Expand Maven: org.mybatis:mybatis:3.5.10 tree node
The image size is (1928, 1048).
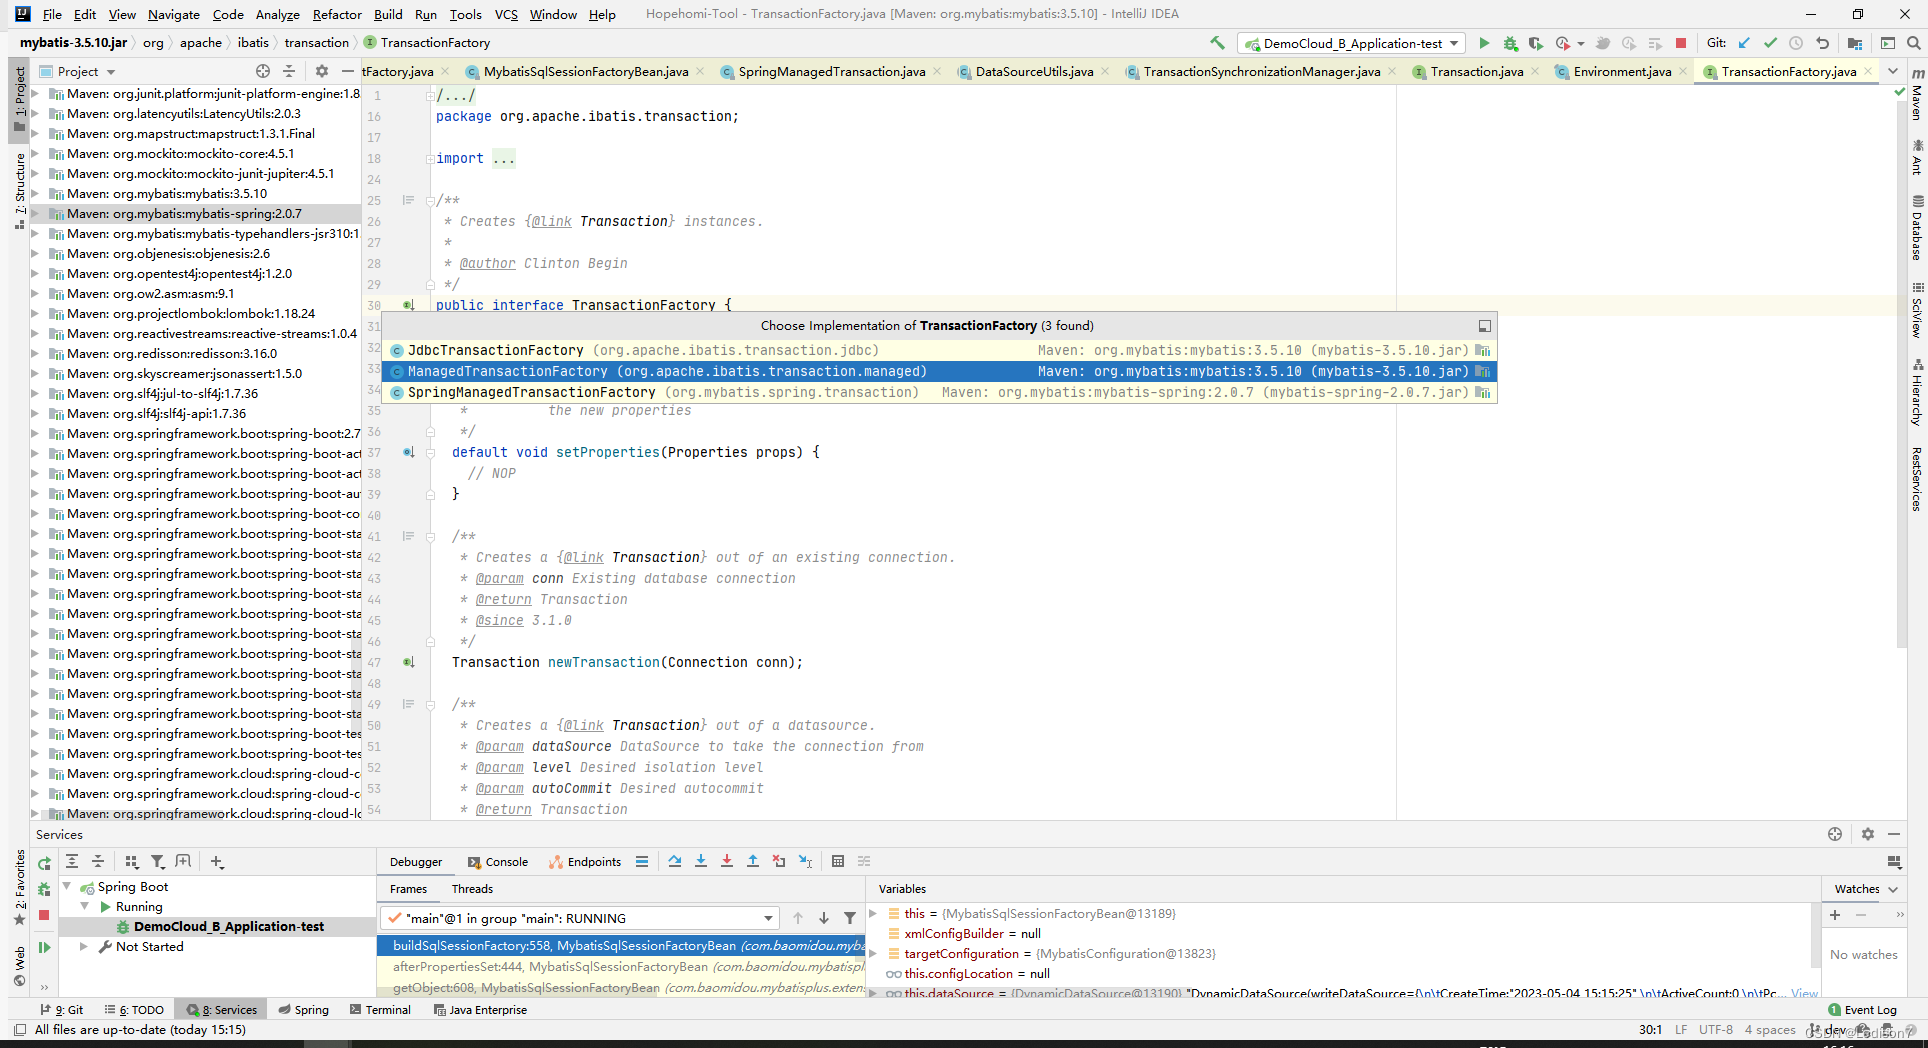pos(36,194)
